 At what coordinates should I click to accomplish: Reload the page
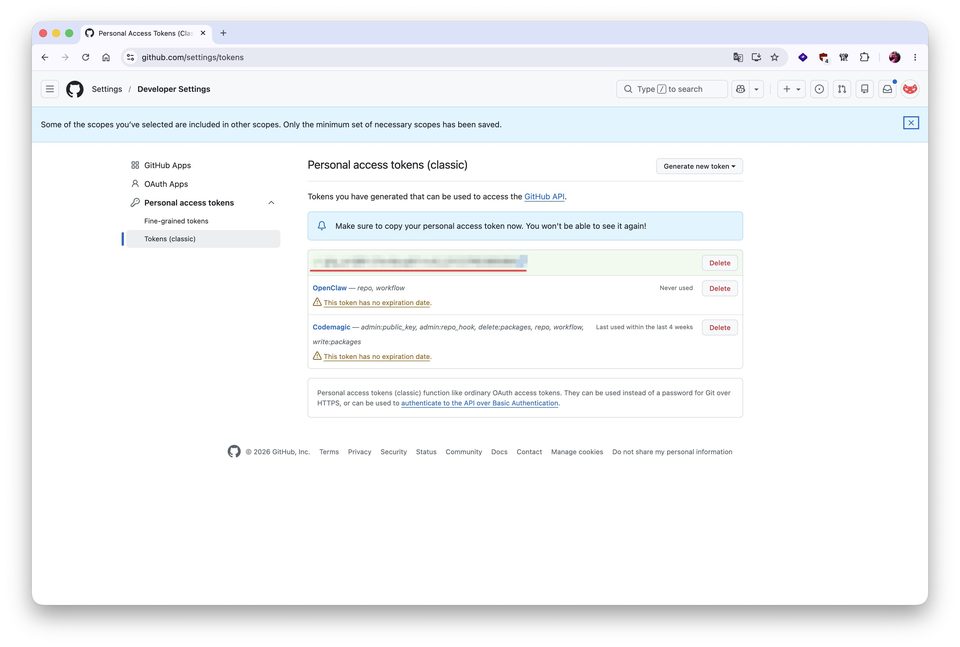click(85, 57)
